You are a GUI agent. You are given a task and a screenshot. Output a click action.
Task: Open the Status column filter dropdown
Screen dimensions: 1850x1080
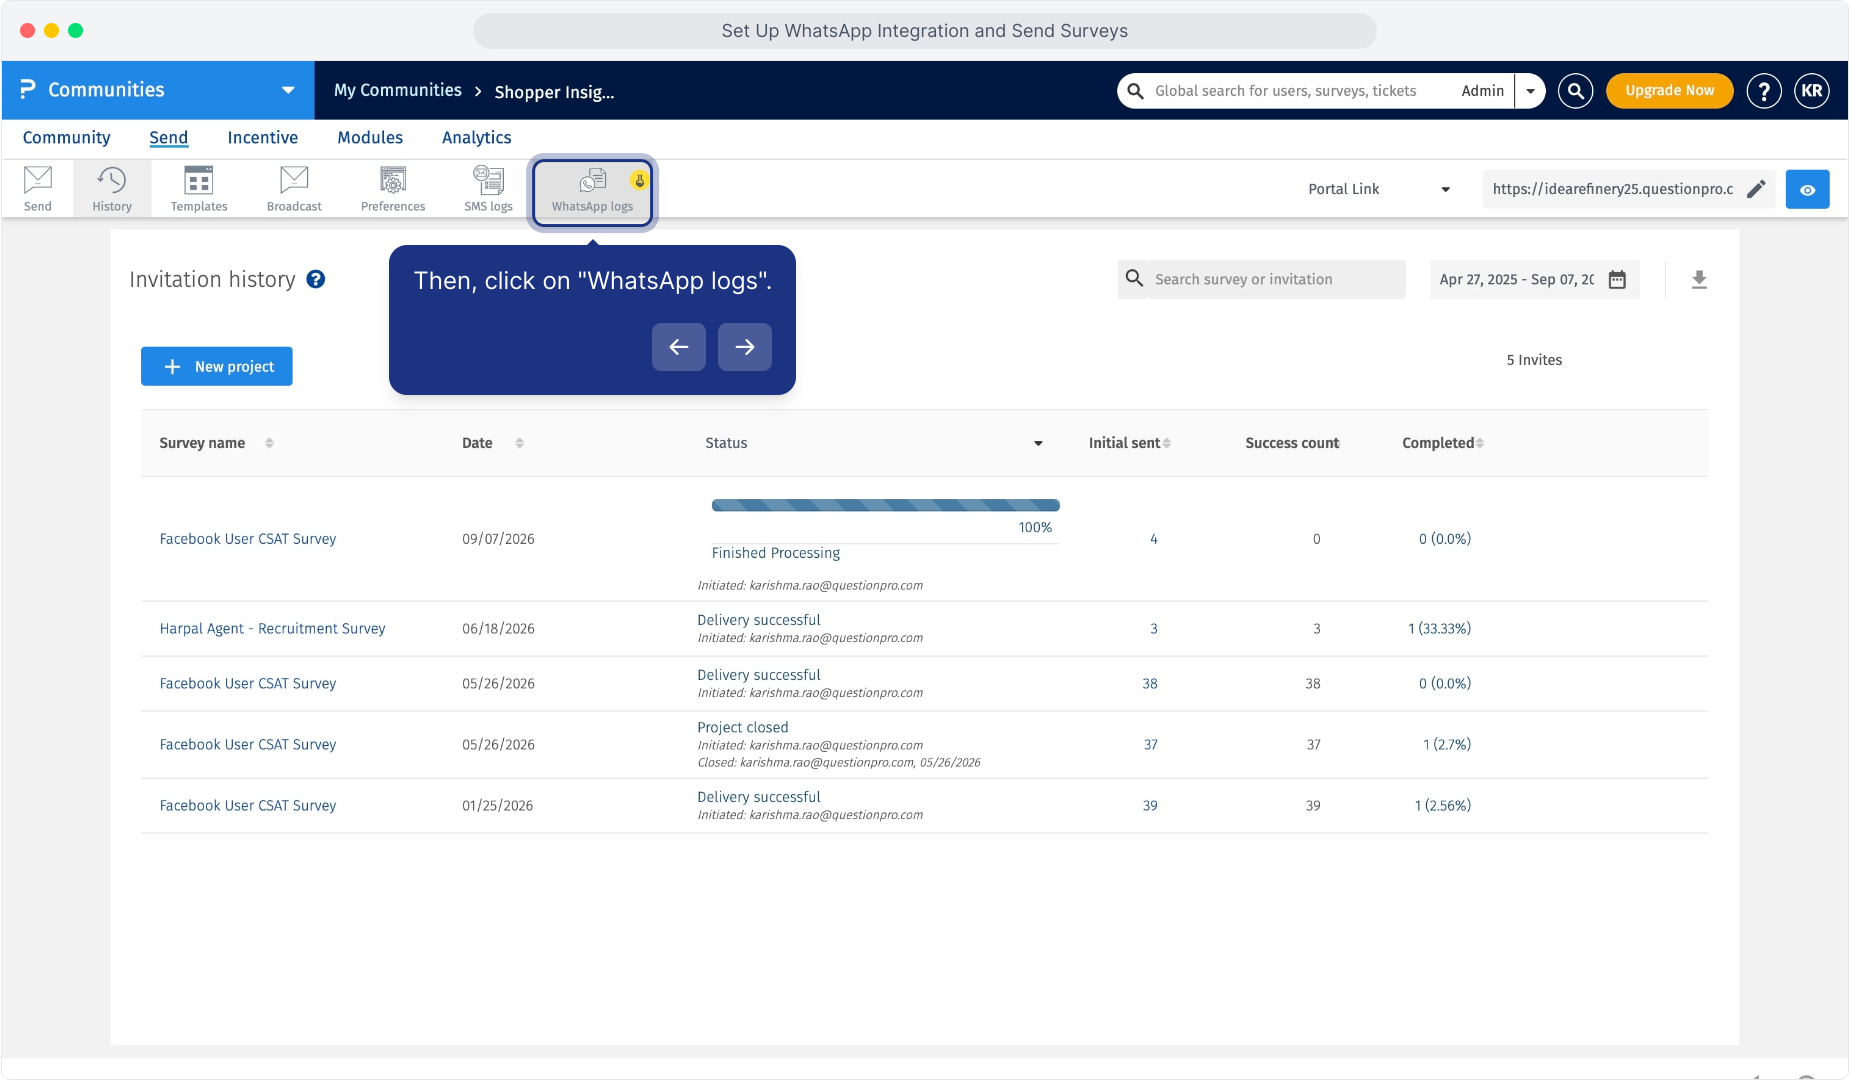(x=1038, y=443)
